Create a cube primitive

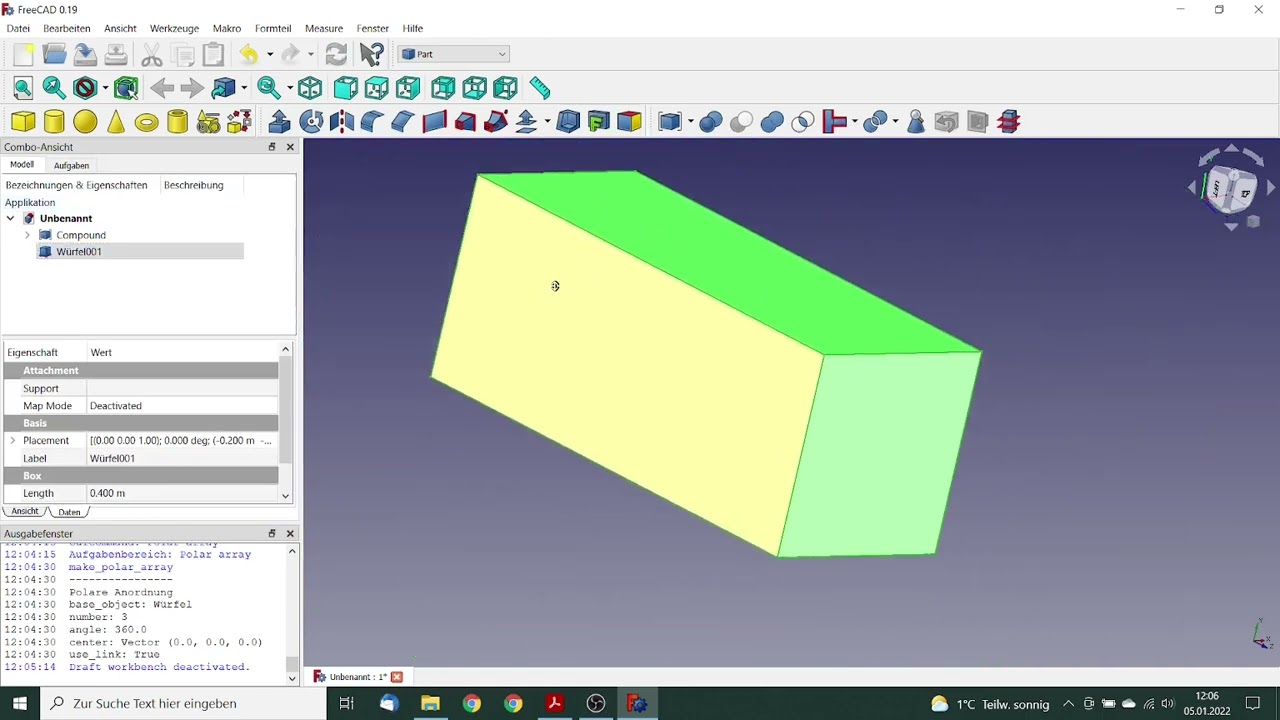coord(23,122)
